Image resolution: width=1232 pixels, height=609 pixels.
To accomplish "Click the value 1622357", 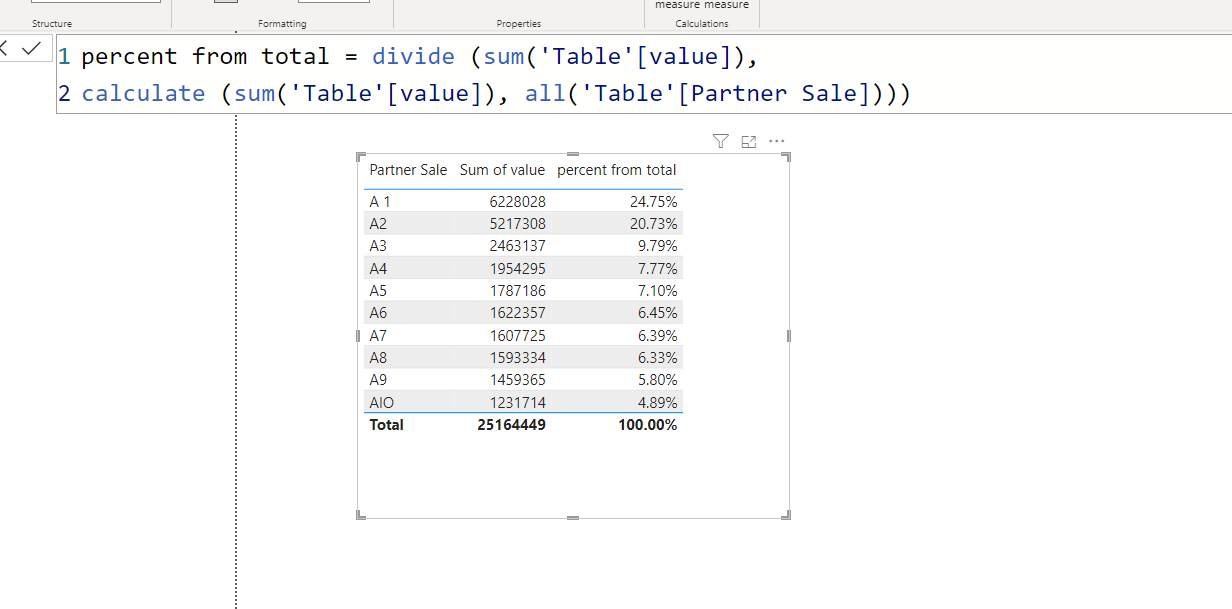I will pyautogui.click(x=517, y=313).
